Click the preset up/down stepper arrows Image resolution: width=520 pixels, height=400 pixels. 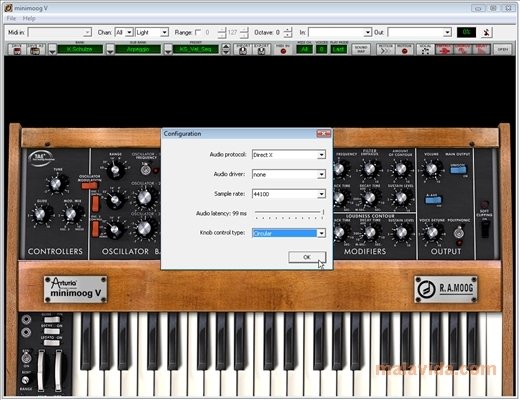tap(226, 50)
